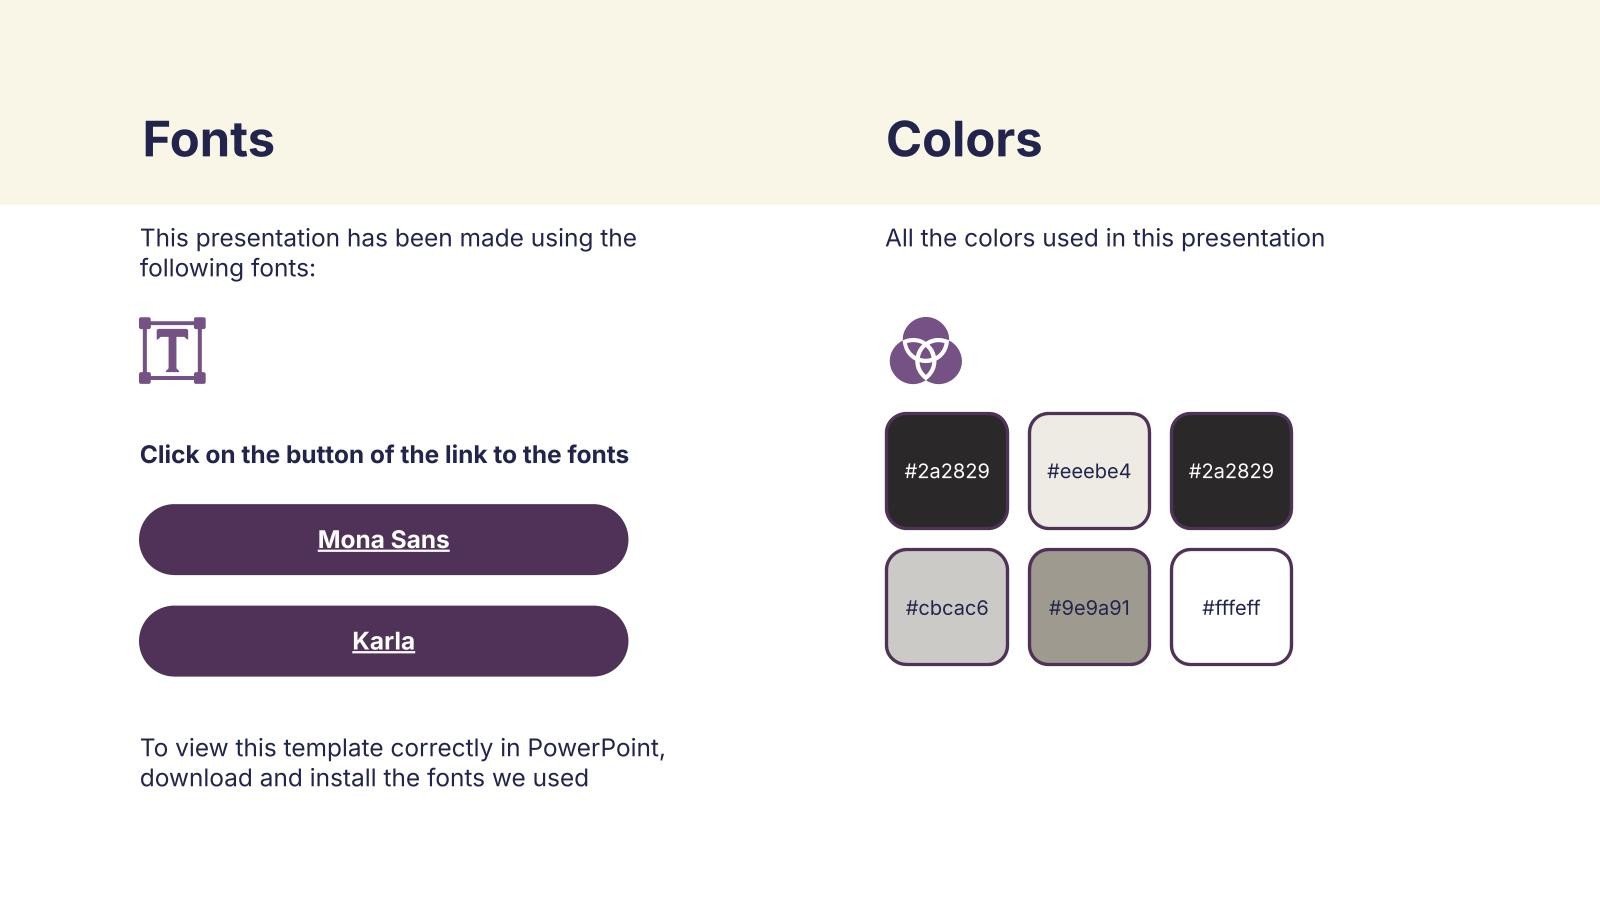Click the text-box 'T' font icon

172,350
